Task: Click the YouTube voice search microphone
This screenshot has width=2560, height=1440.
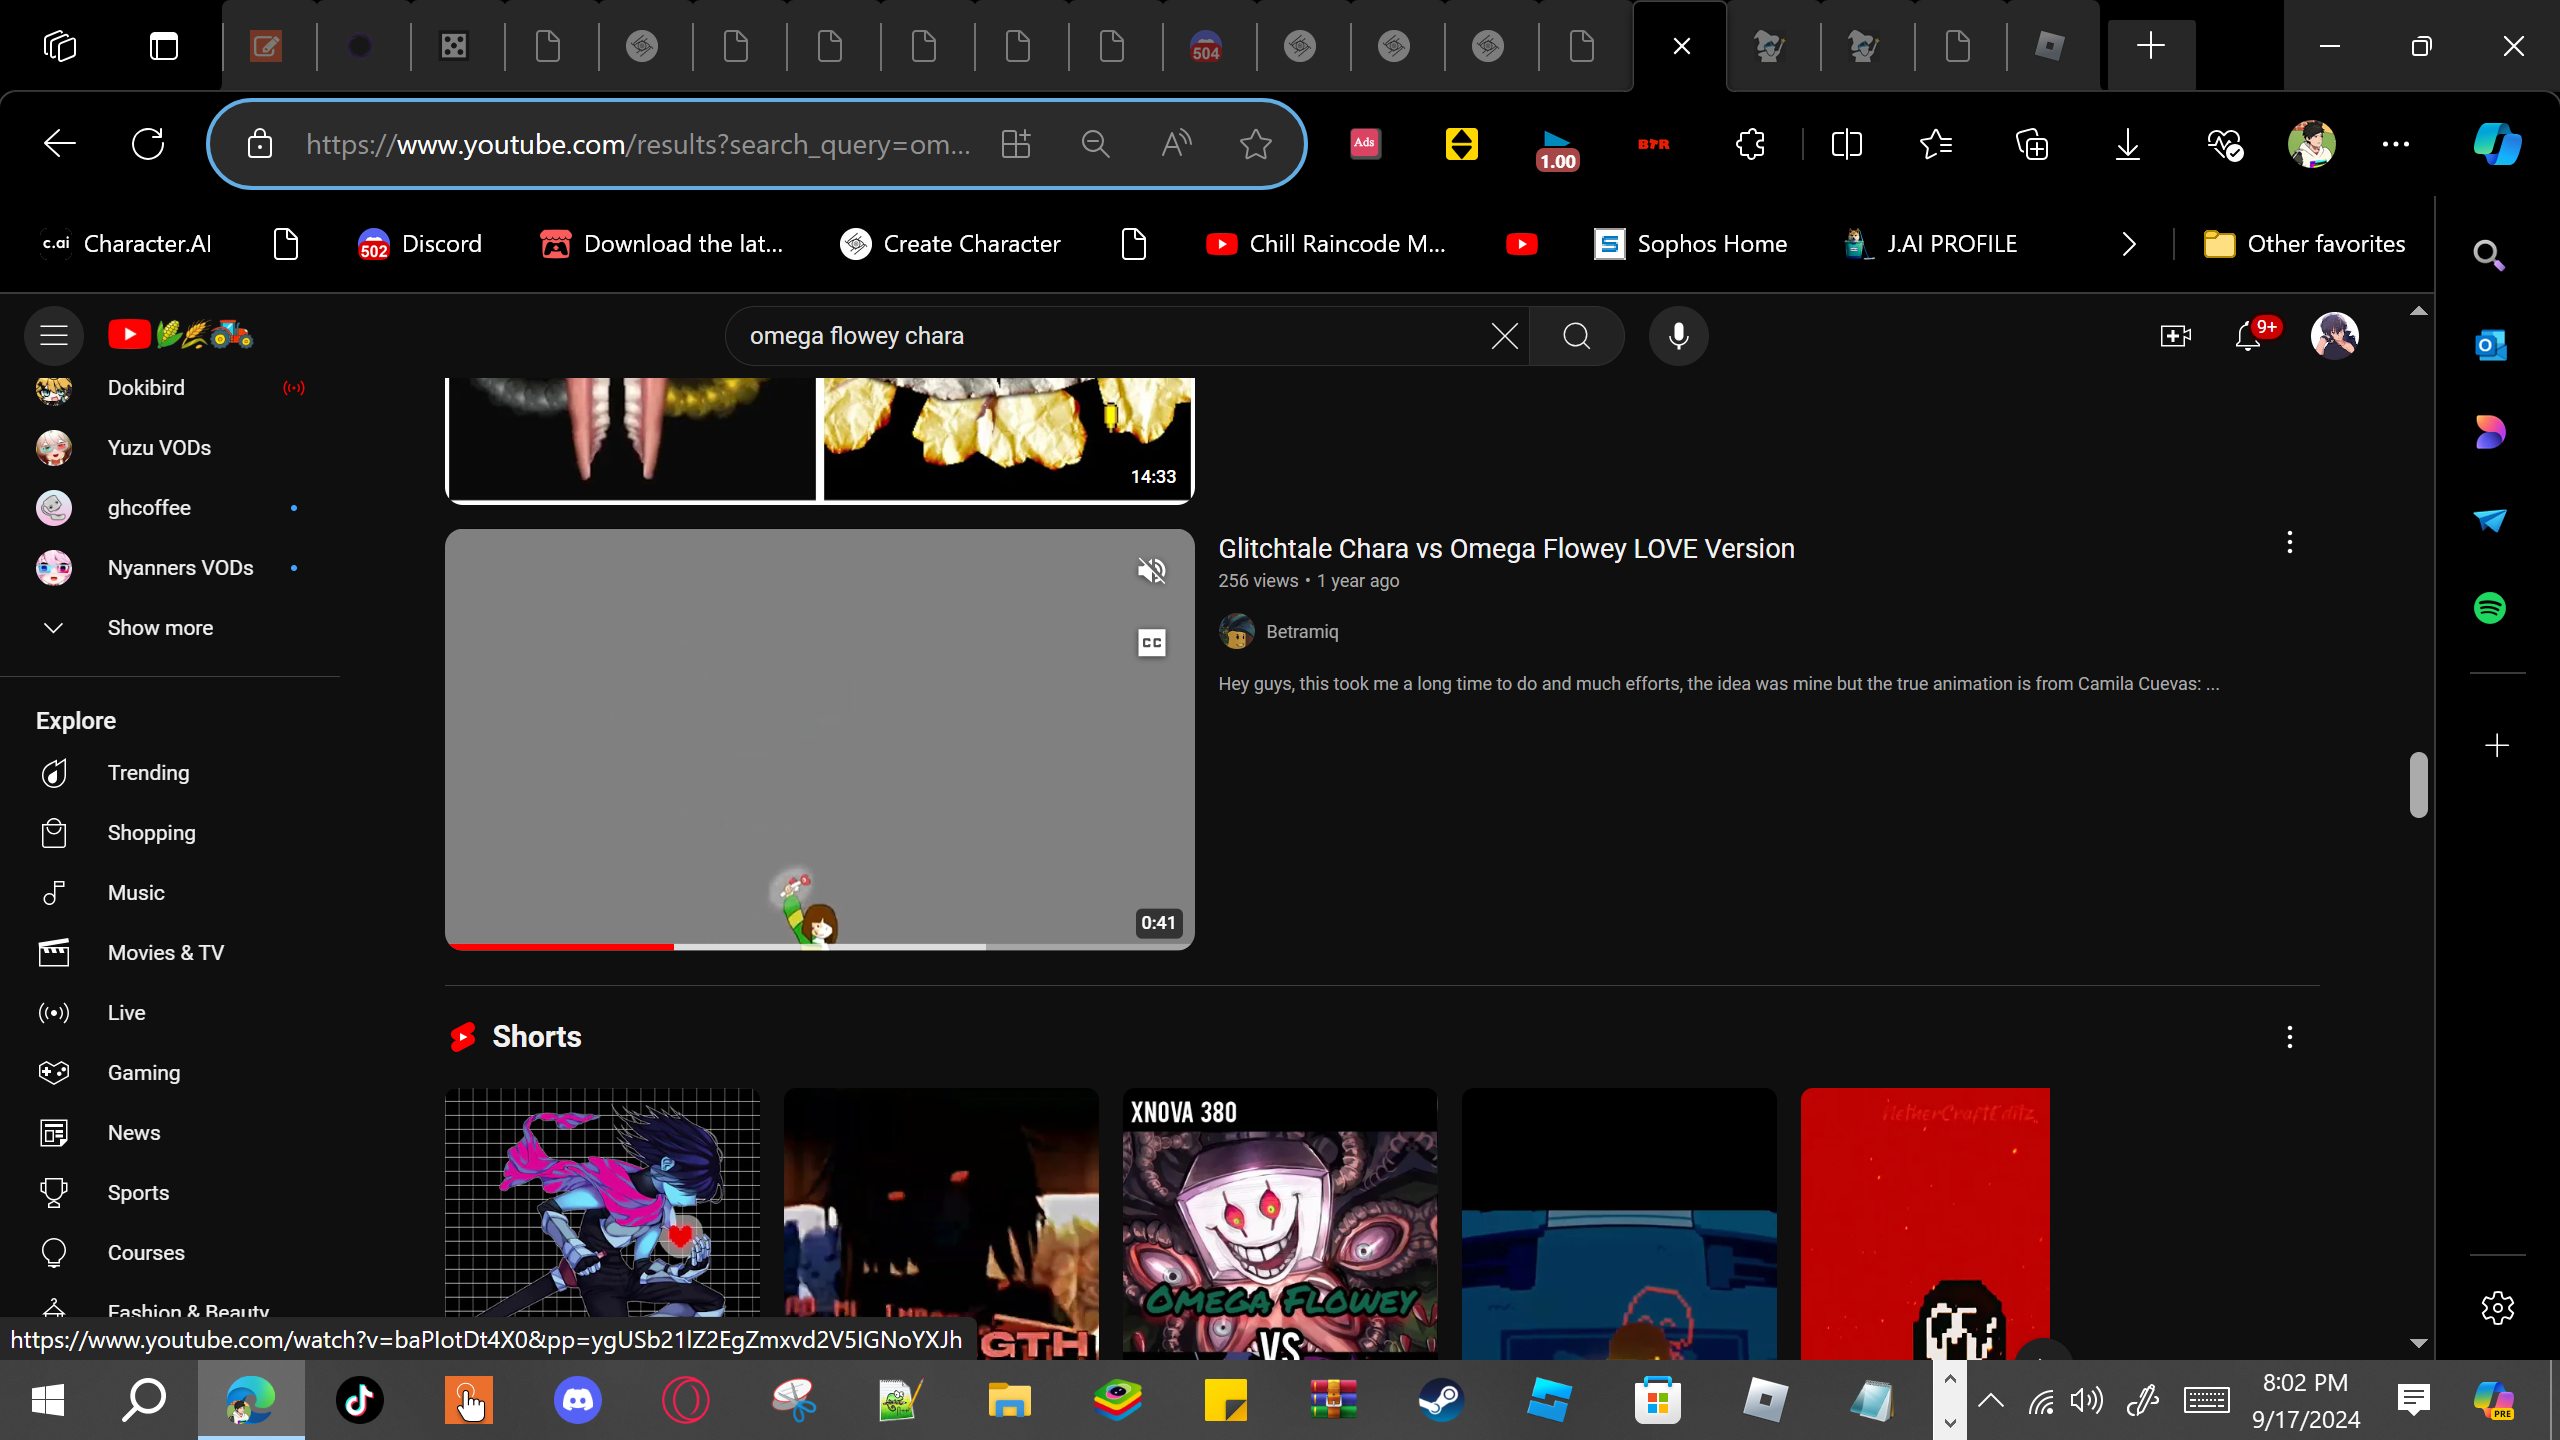Action: [x=1678, y=336]
